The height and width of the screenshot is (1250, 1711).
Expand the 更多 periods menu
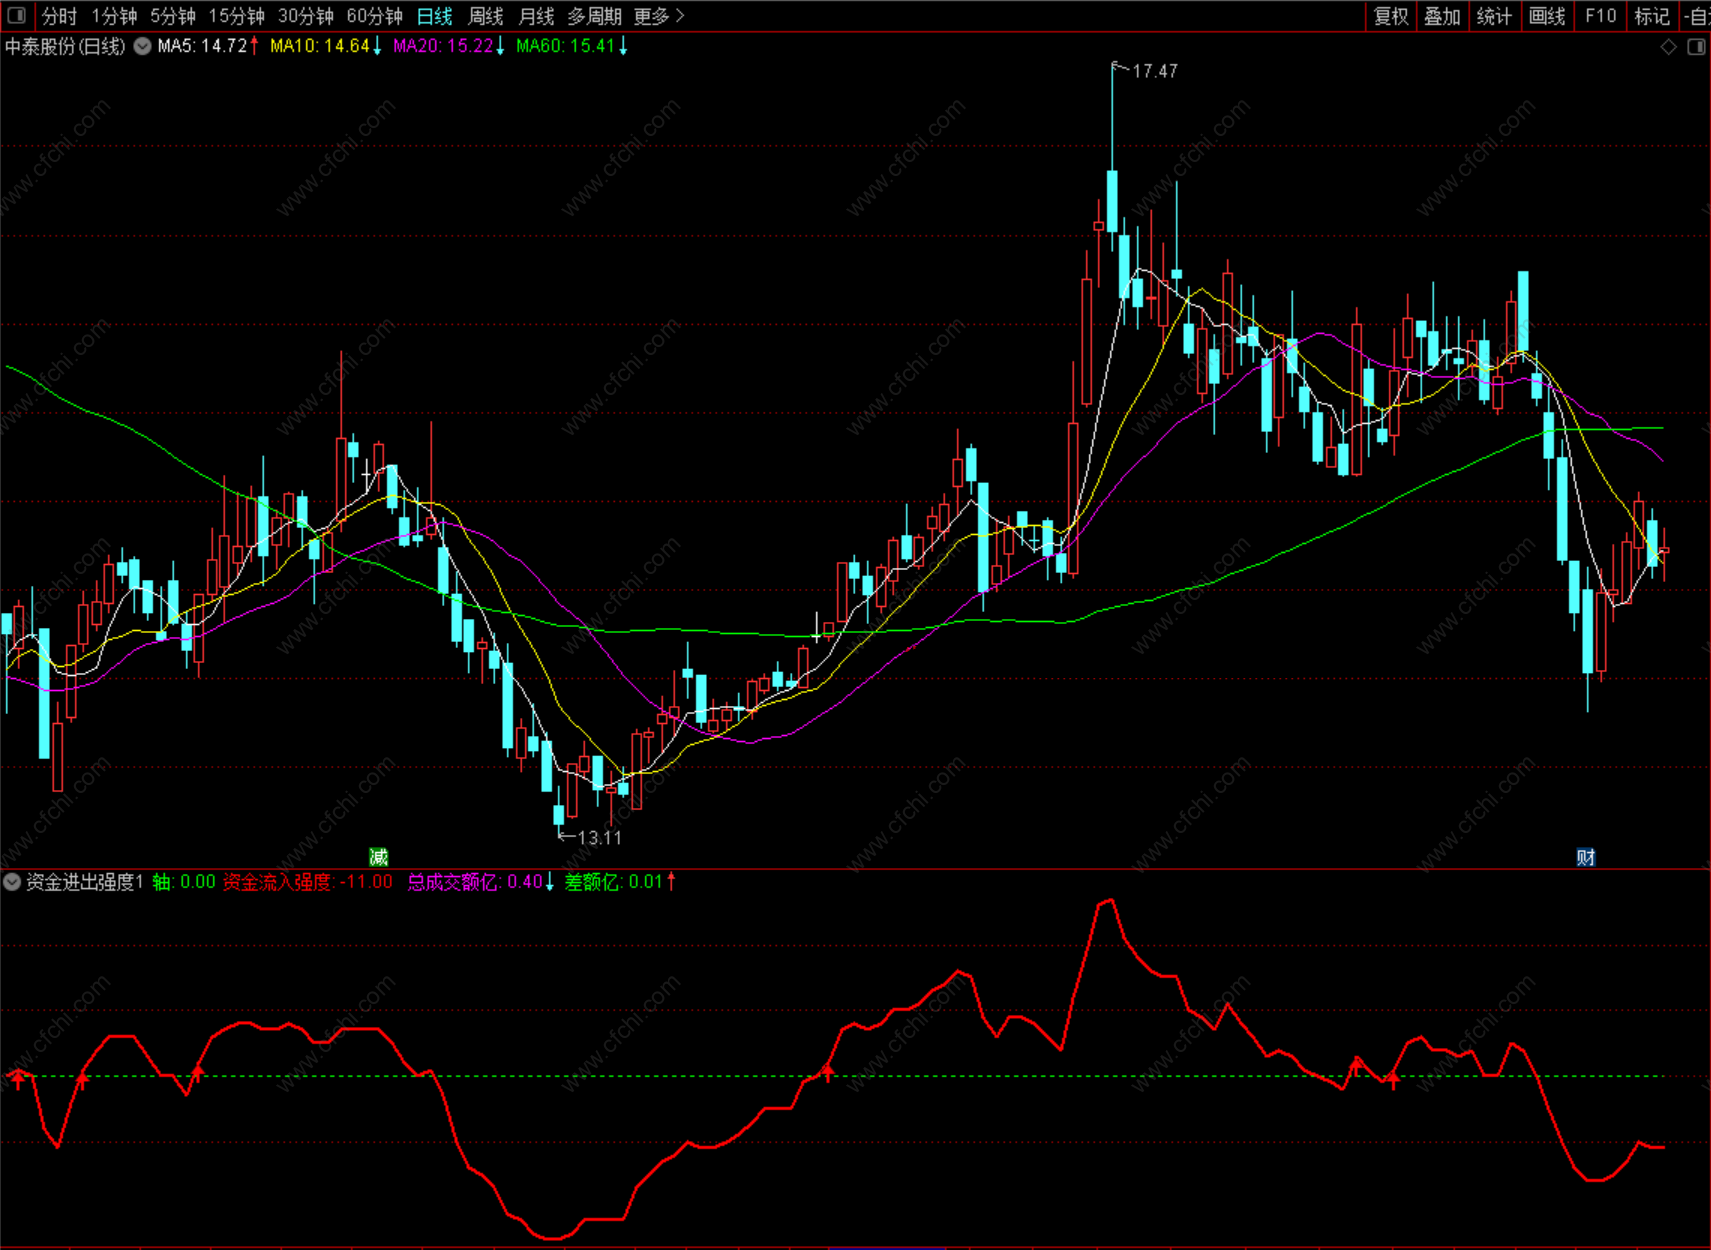tap(659, 16)
